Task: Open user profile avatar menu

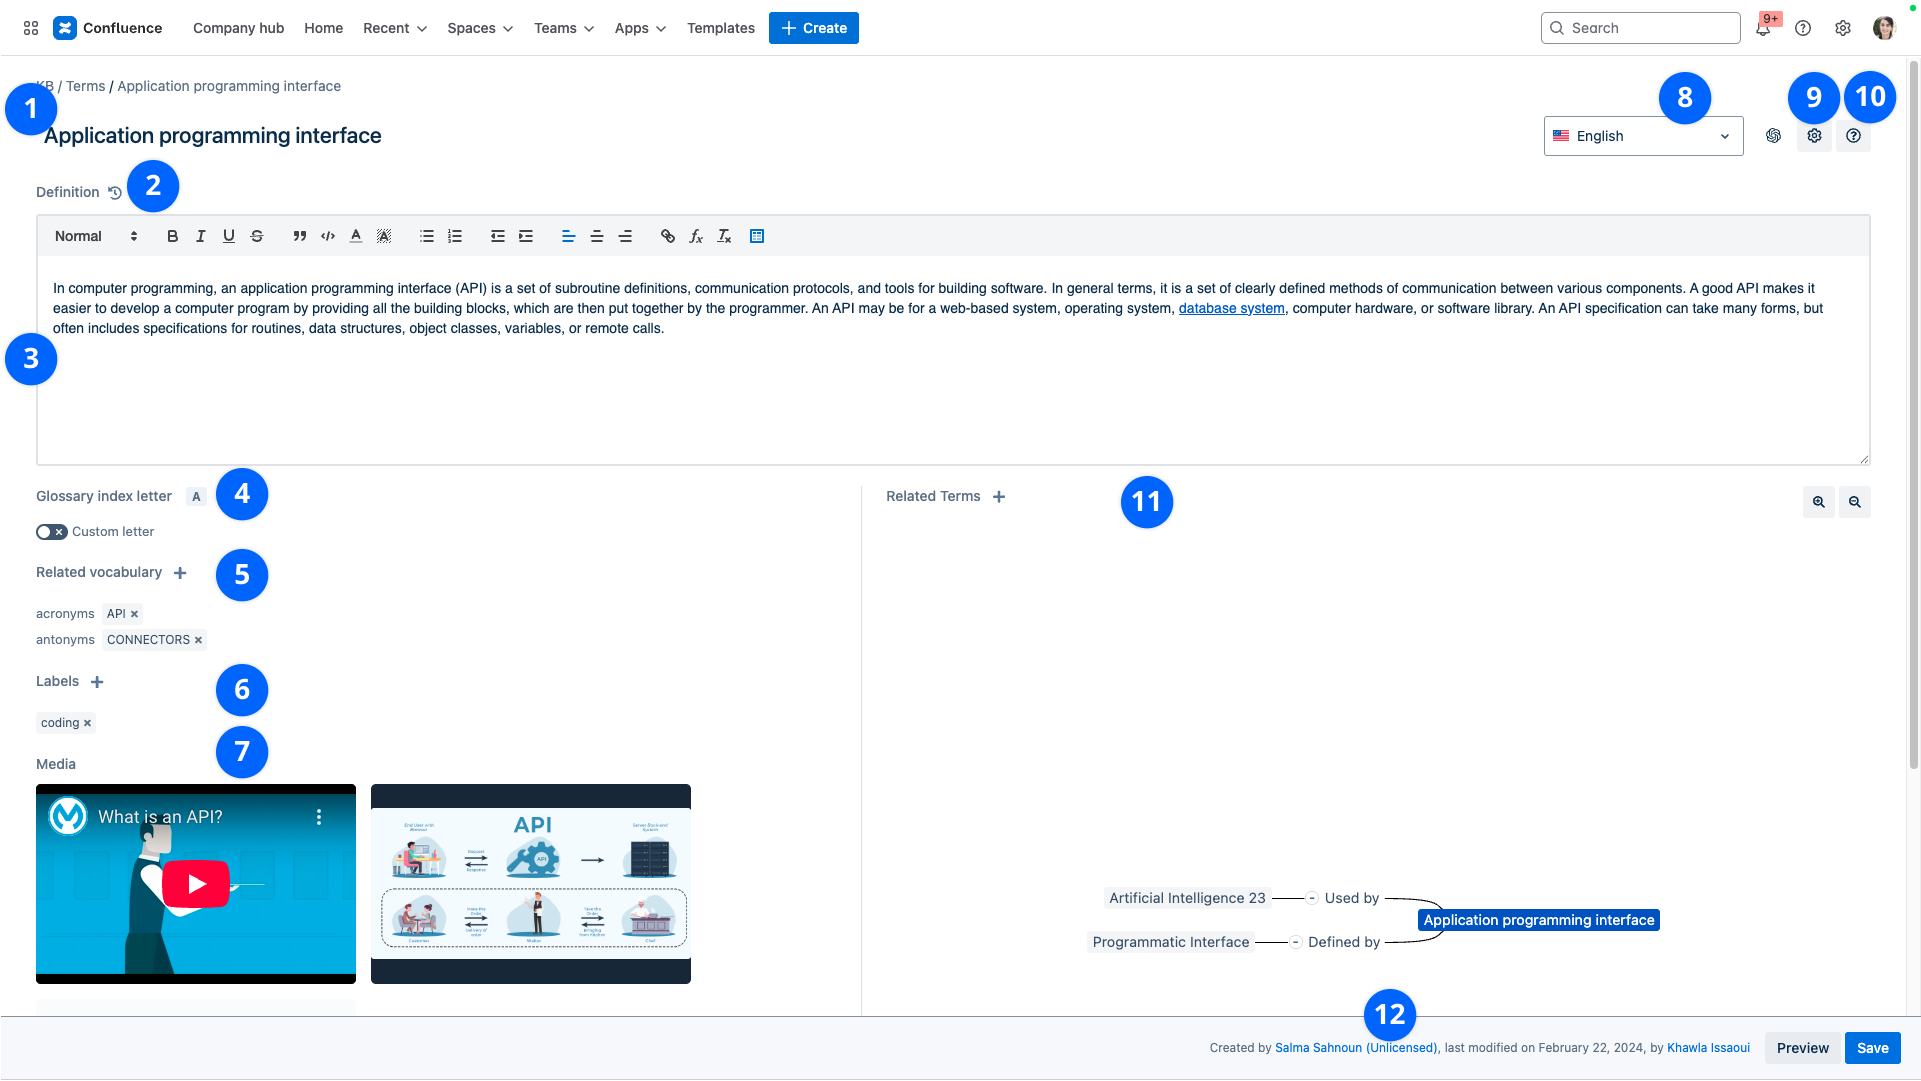Action: tap(1884, 28)
